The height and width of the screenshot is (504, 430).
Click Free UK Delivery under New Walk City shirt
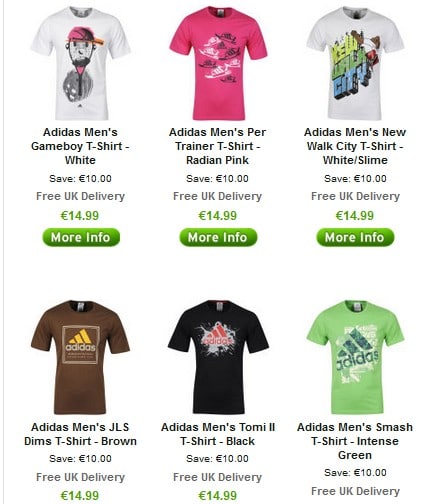[355, 196]
